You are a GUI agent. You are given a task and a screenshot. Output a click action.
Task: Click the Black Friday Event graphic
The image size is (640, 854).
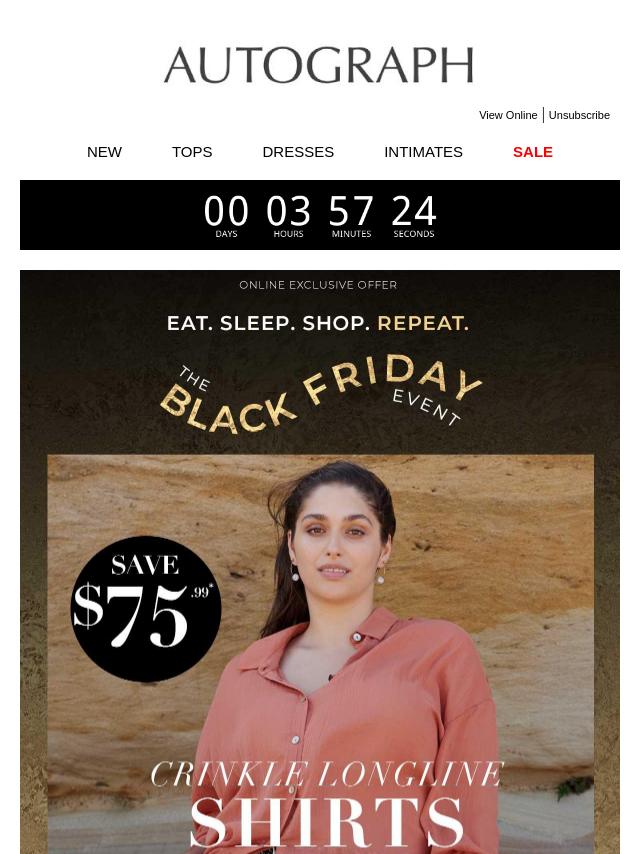click(x=320, y=393)
